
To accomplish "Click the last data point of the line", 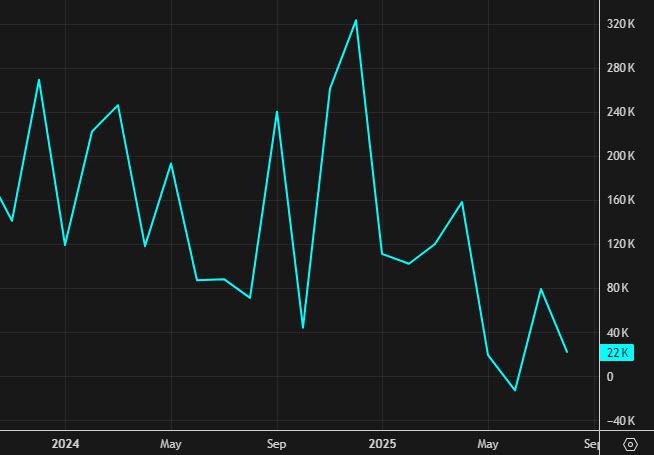I will point(567,352).
